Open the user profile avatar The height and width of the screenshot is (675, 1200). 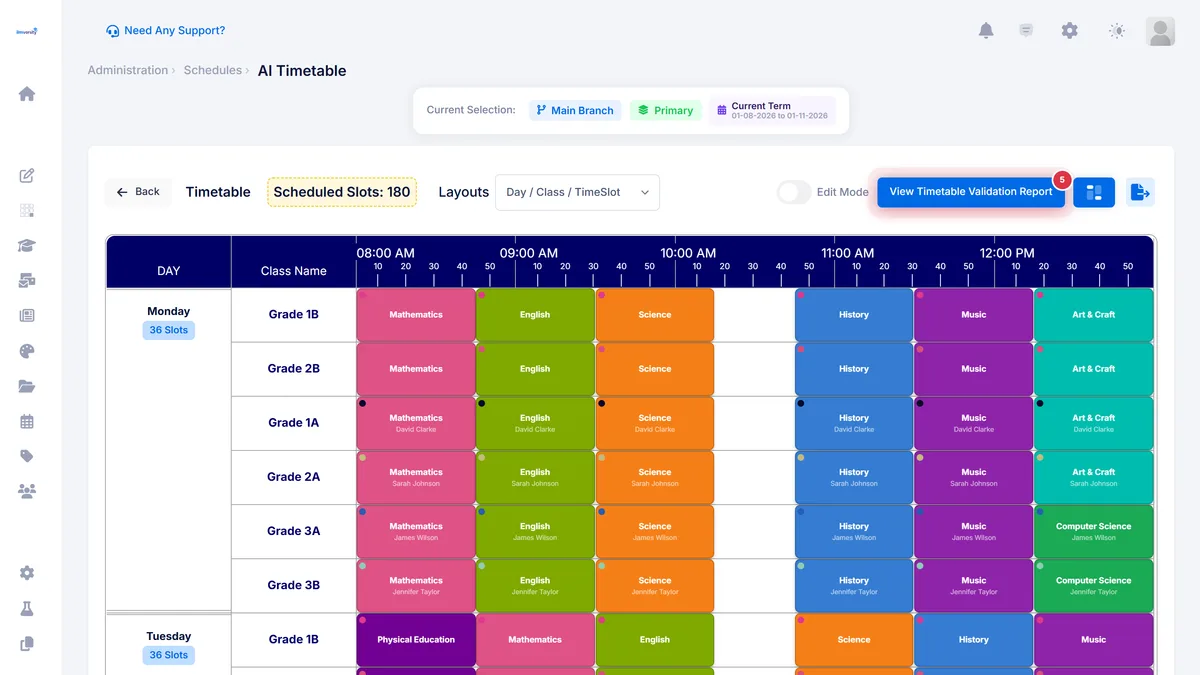click(x=1160, y=32)
